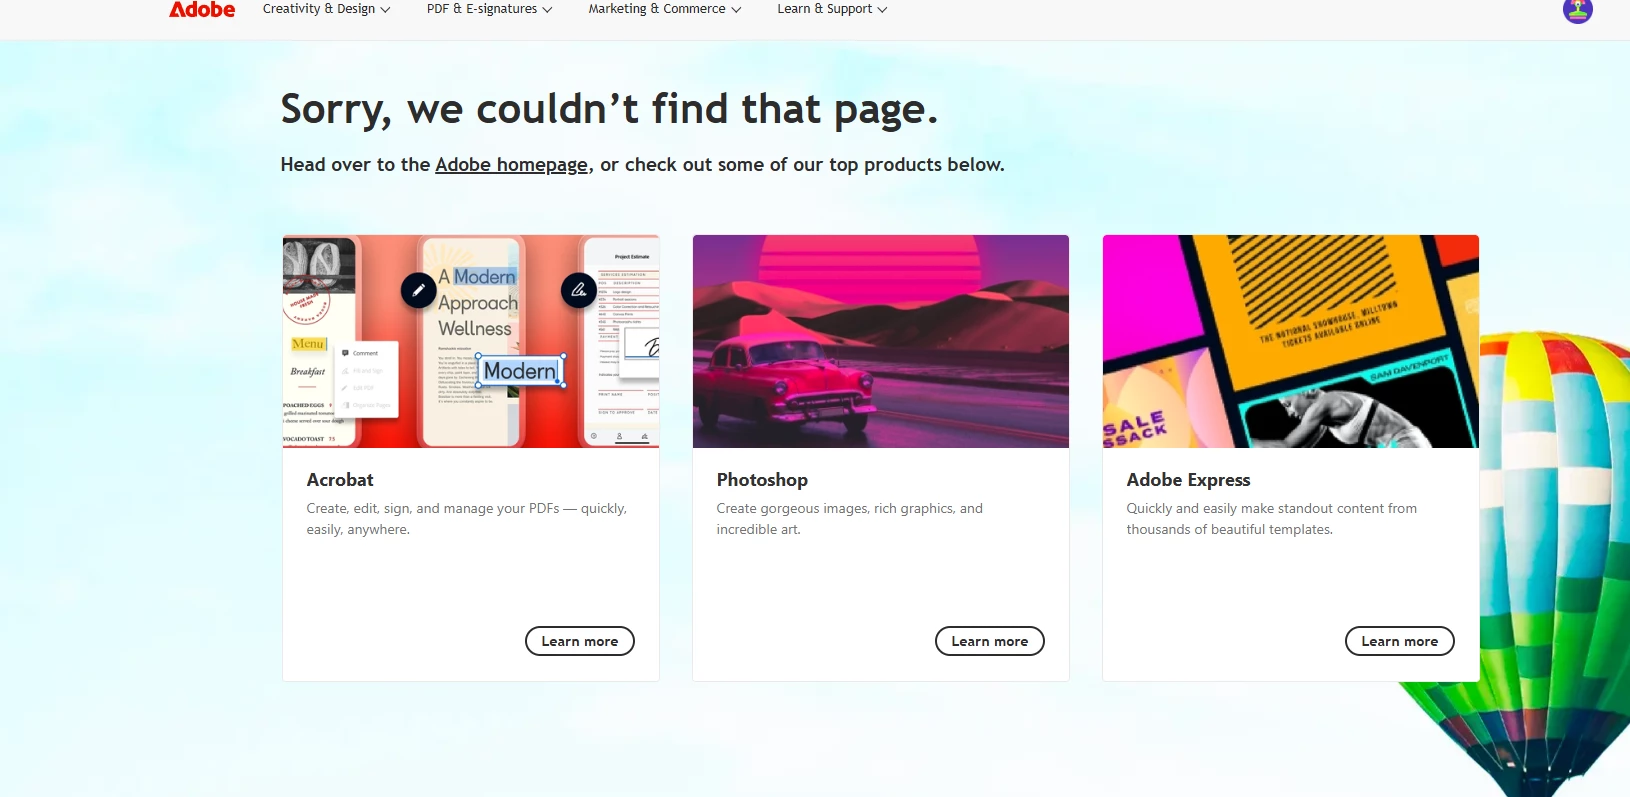Open the Creativity & Design menu

coord(326,9)
